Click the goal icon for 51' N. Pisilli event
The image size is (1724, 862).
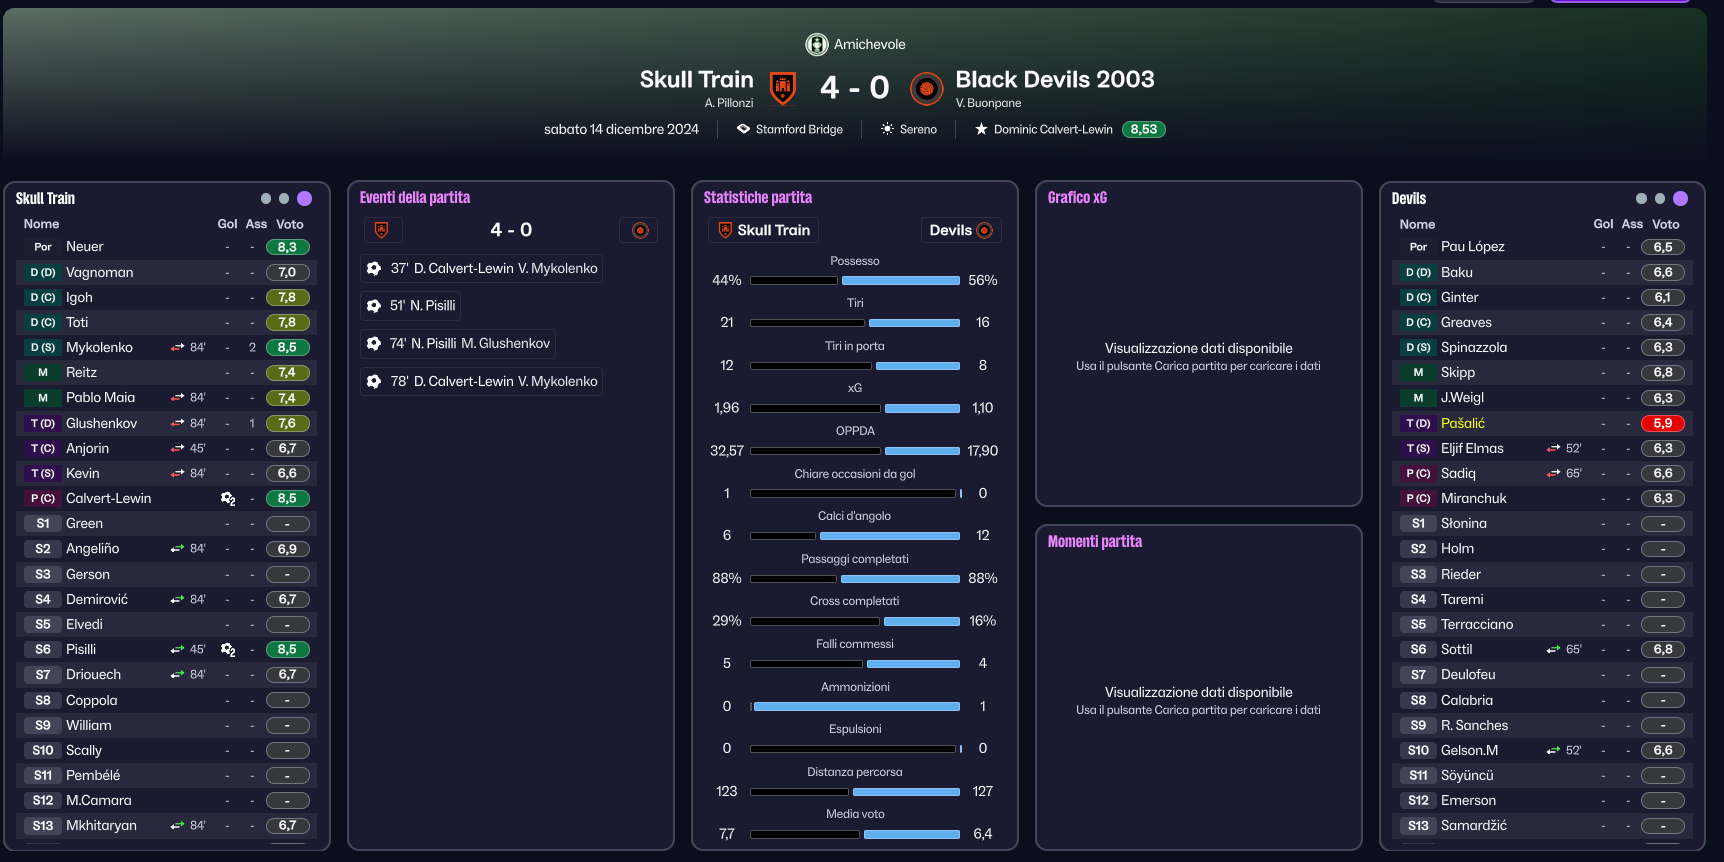[374, 306]
